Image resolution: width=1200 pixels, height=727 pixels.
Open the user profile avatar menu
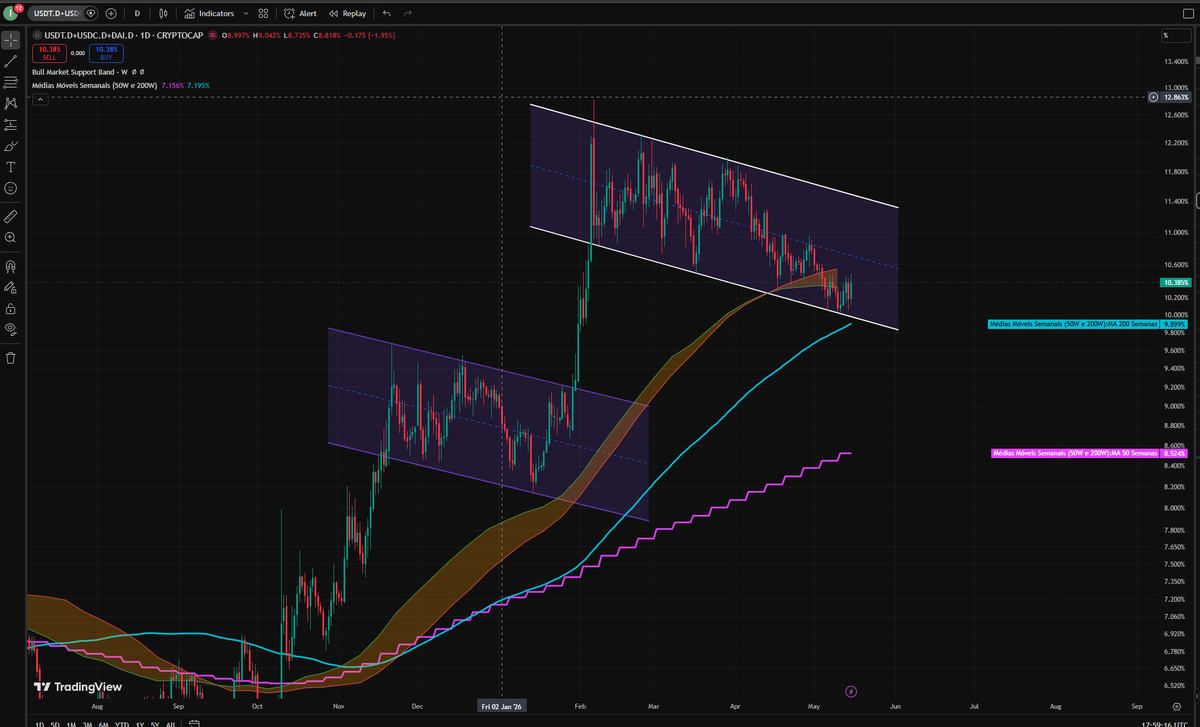[12, 13]
